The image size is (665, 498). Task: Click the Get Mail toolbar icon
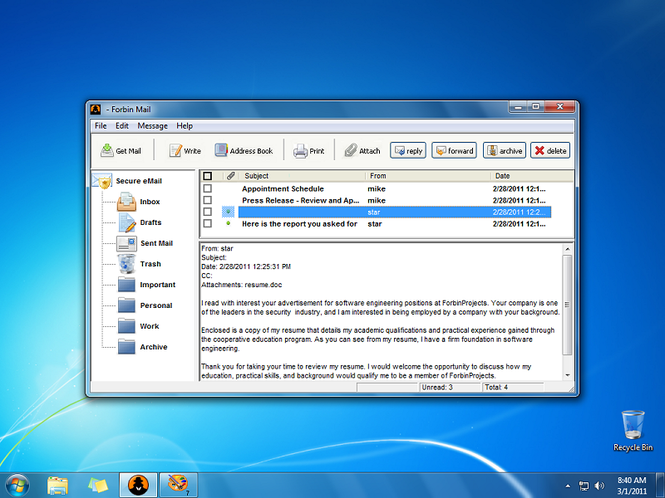[120, 151]
